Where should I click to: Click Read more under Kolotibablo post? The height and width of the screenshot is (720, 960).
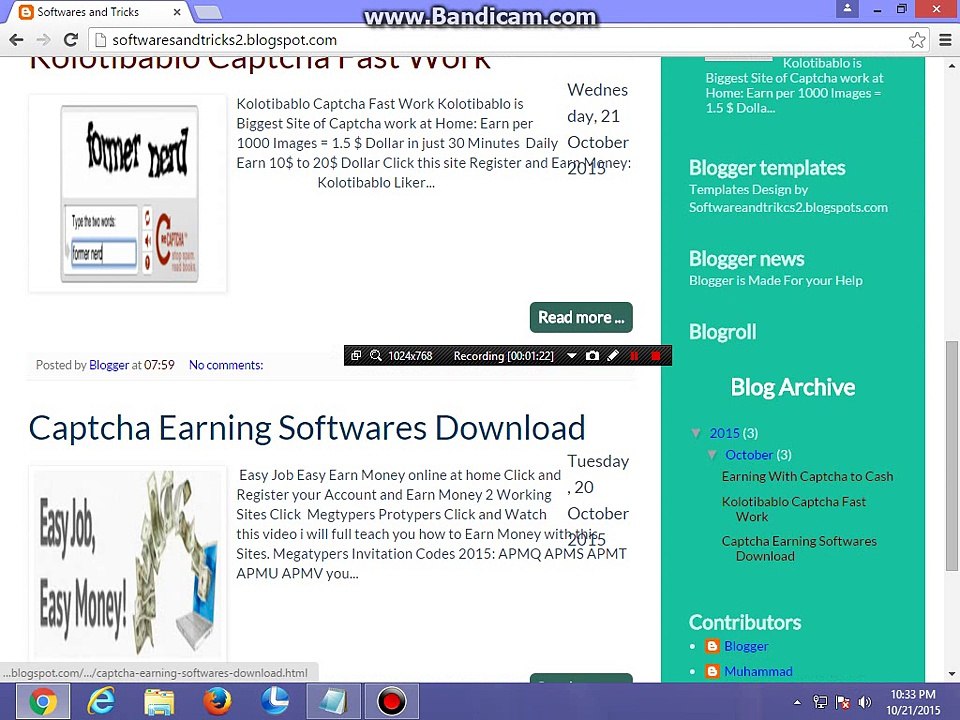click(x=581, y=317)
